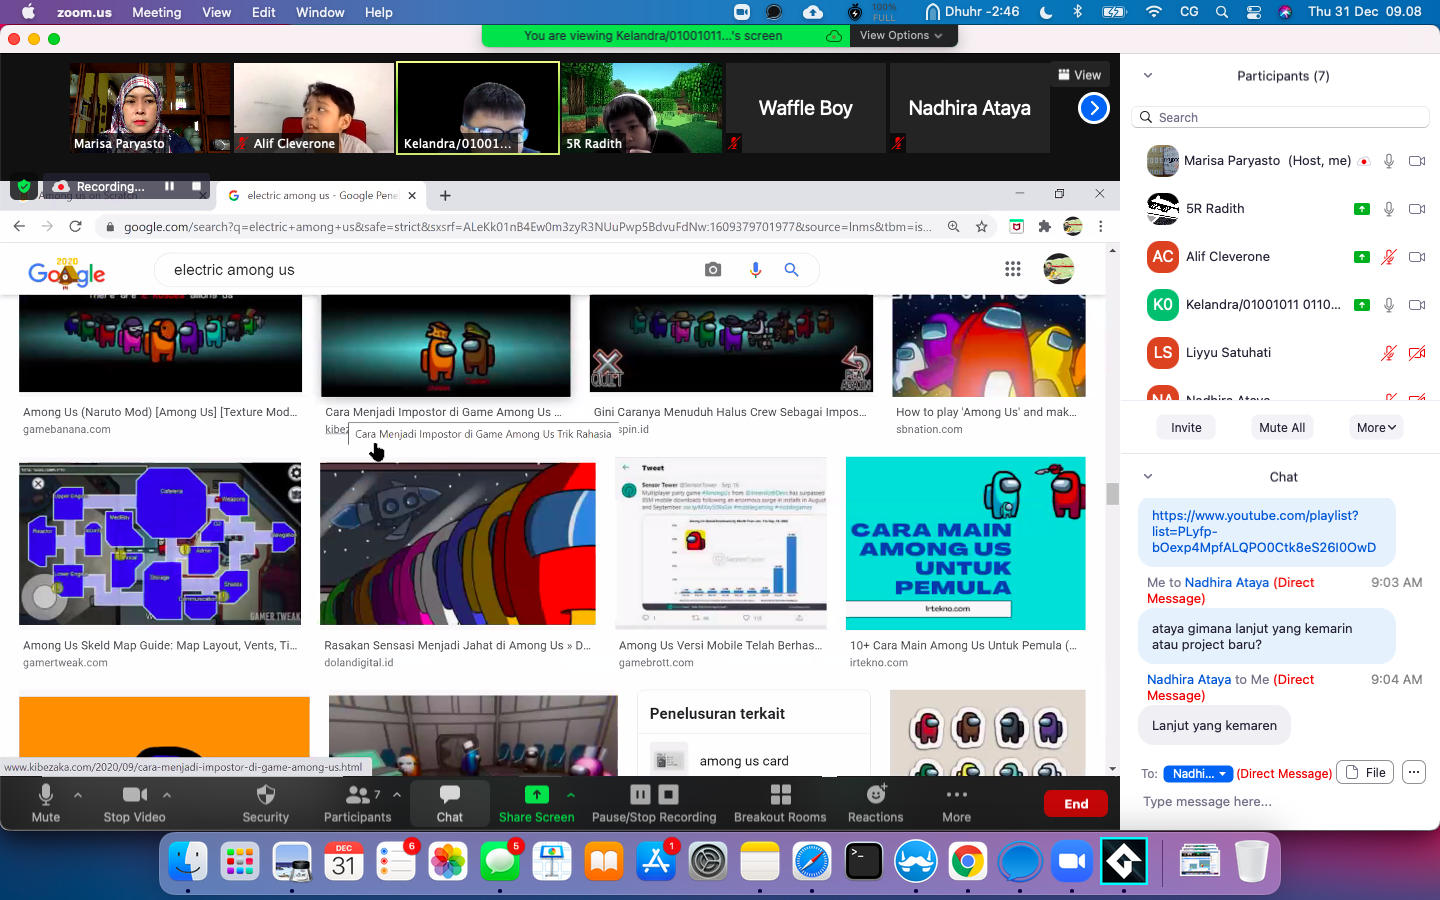Open View Options dropdown

tap(901, 35)
